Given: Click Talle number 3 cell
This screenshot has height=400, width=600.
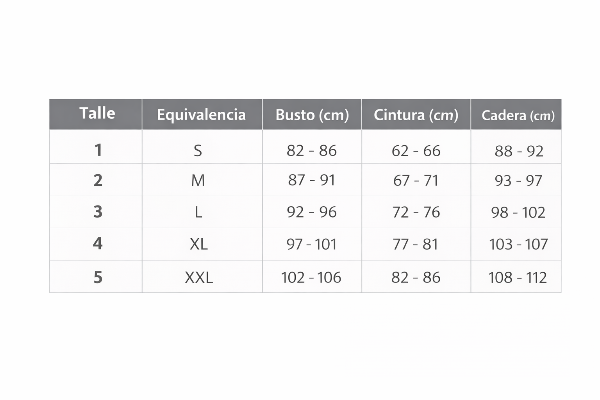Looking at the screenshot, I should [98, 212].
